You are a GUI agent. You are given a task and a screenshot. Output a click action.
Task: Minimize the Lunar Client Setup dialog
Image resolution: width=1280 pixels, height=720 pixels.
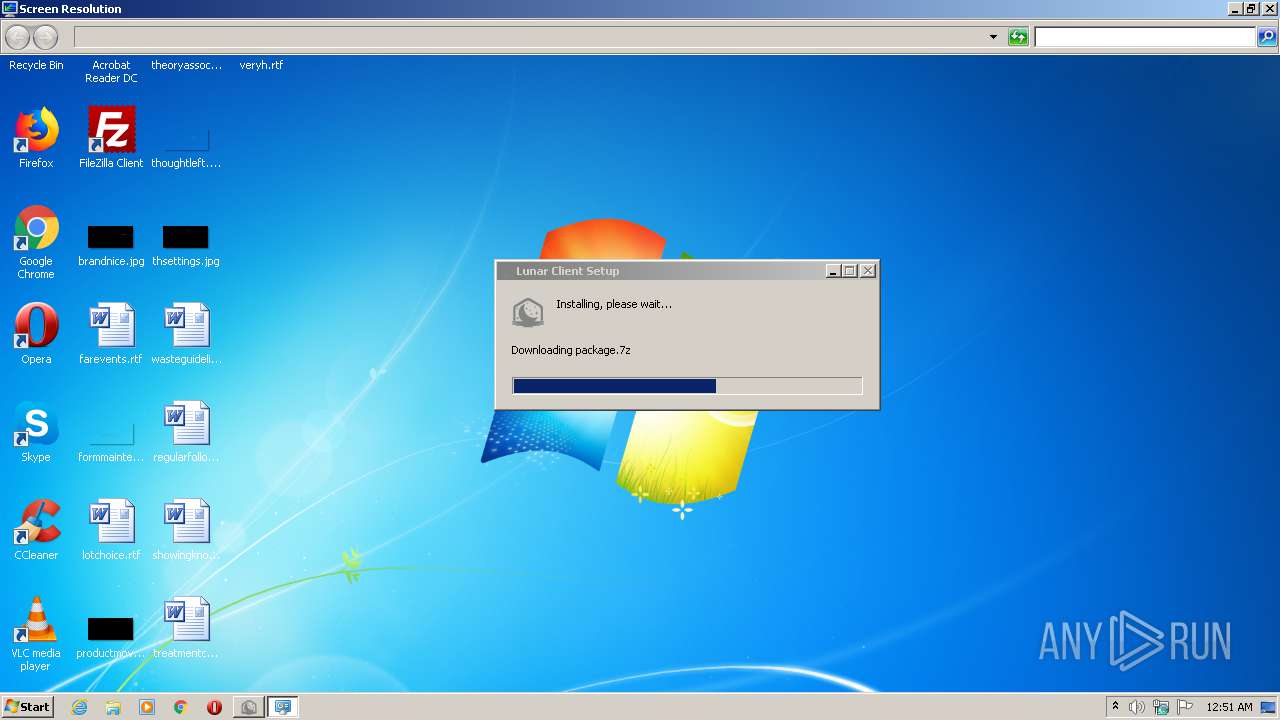(833, 271)
